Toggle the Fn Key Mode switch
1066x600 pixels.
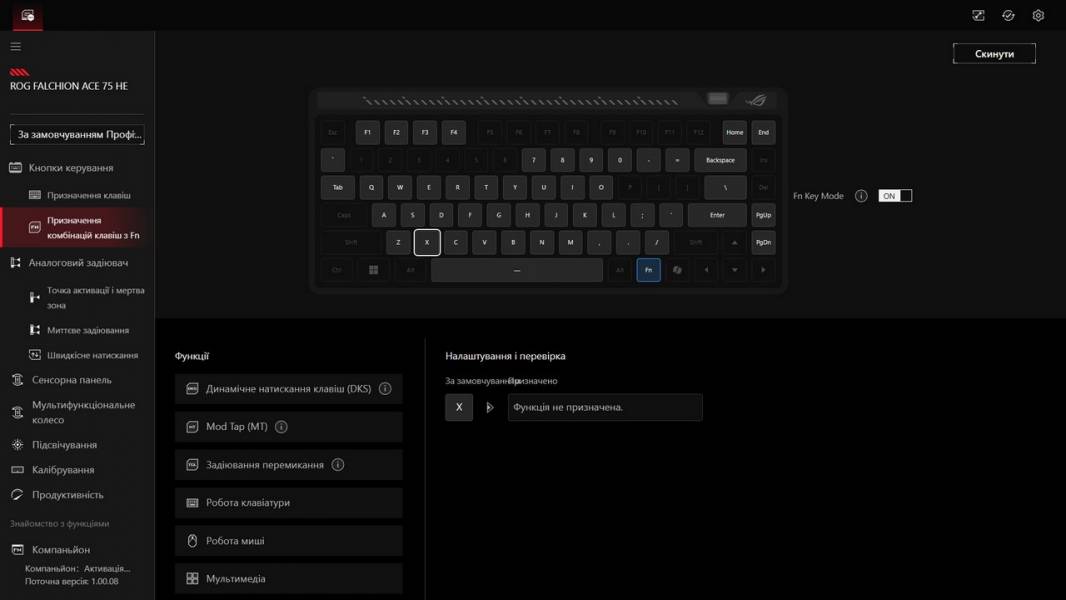[895, 196]
